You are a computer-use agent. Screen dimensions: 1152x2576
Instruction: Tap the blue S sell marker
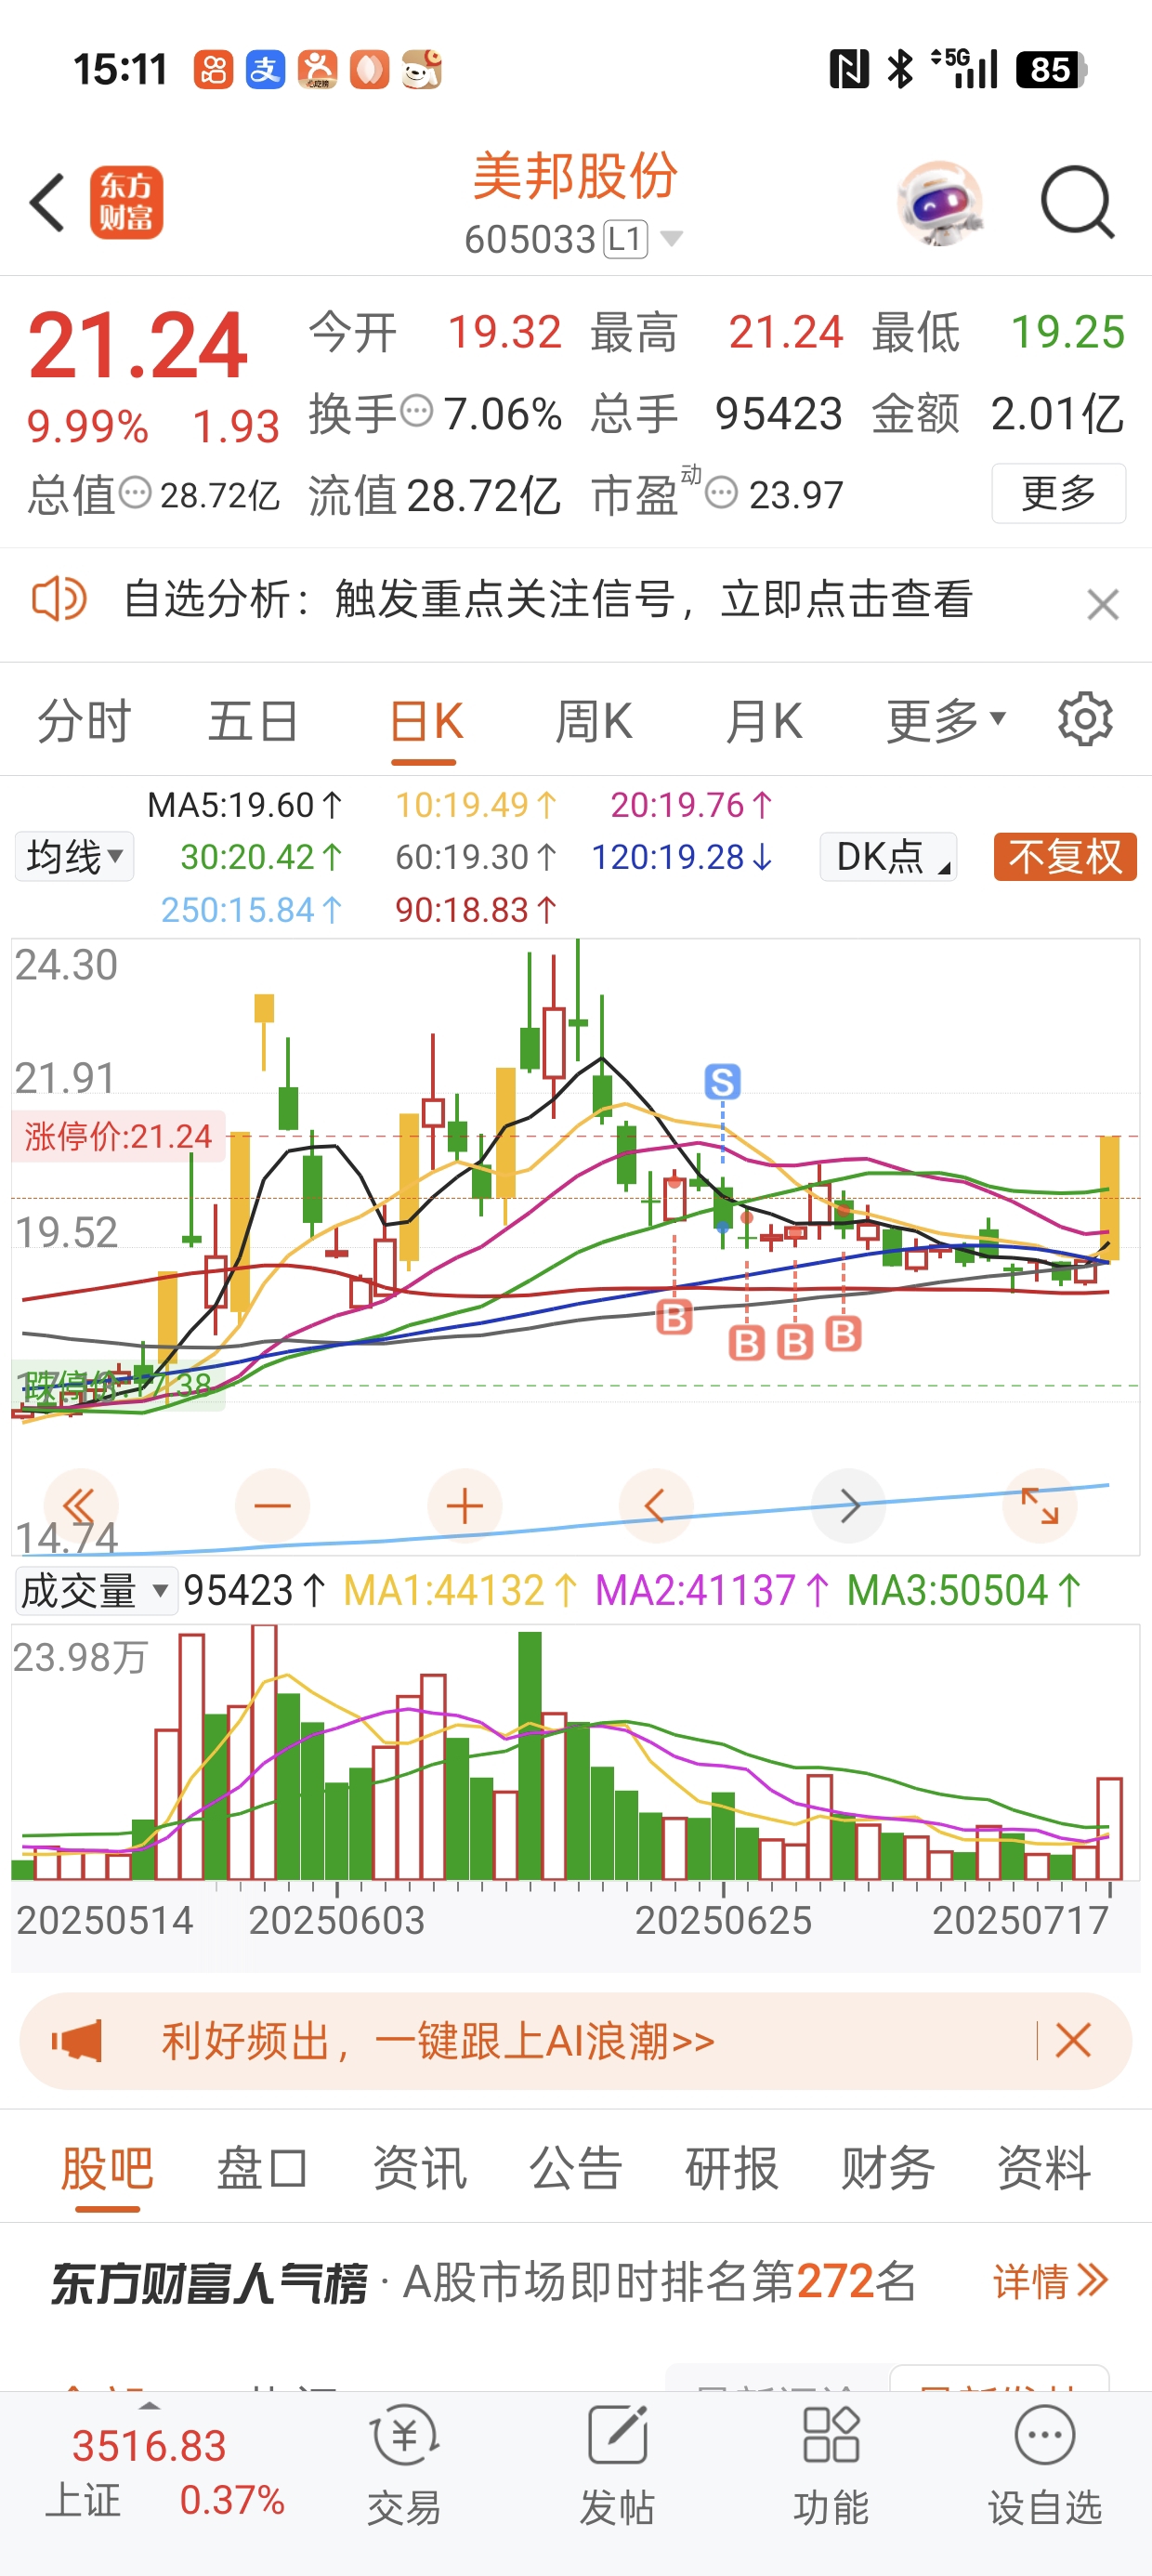click(722, 1081)
